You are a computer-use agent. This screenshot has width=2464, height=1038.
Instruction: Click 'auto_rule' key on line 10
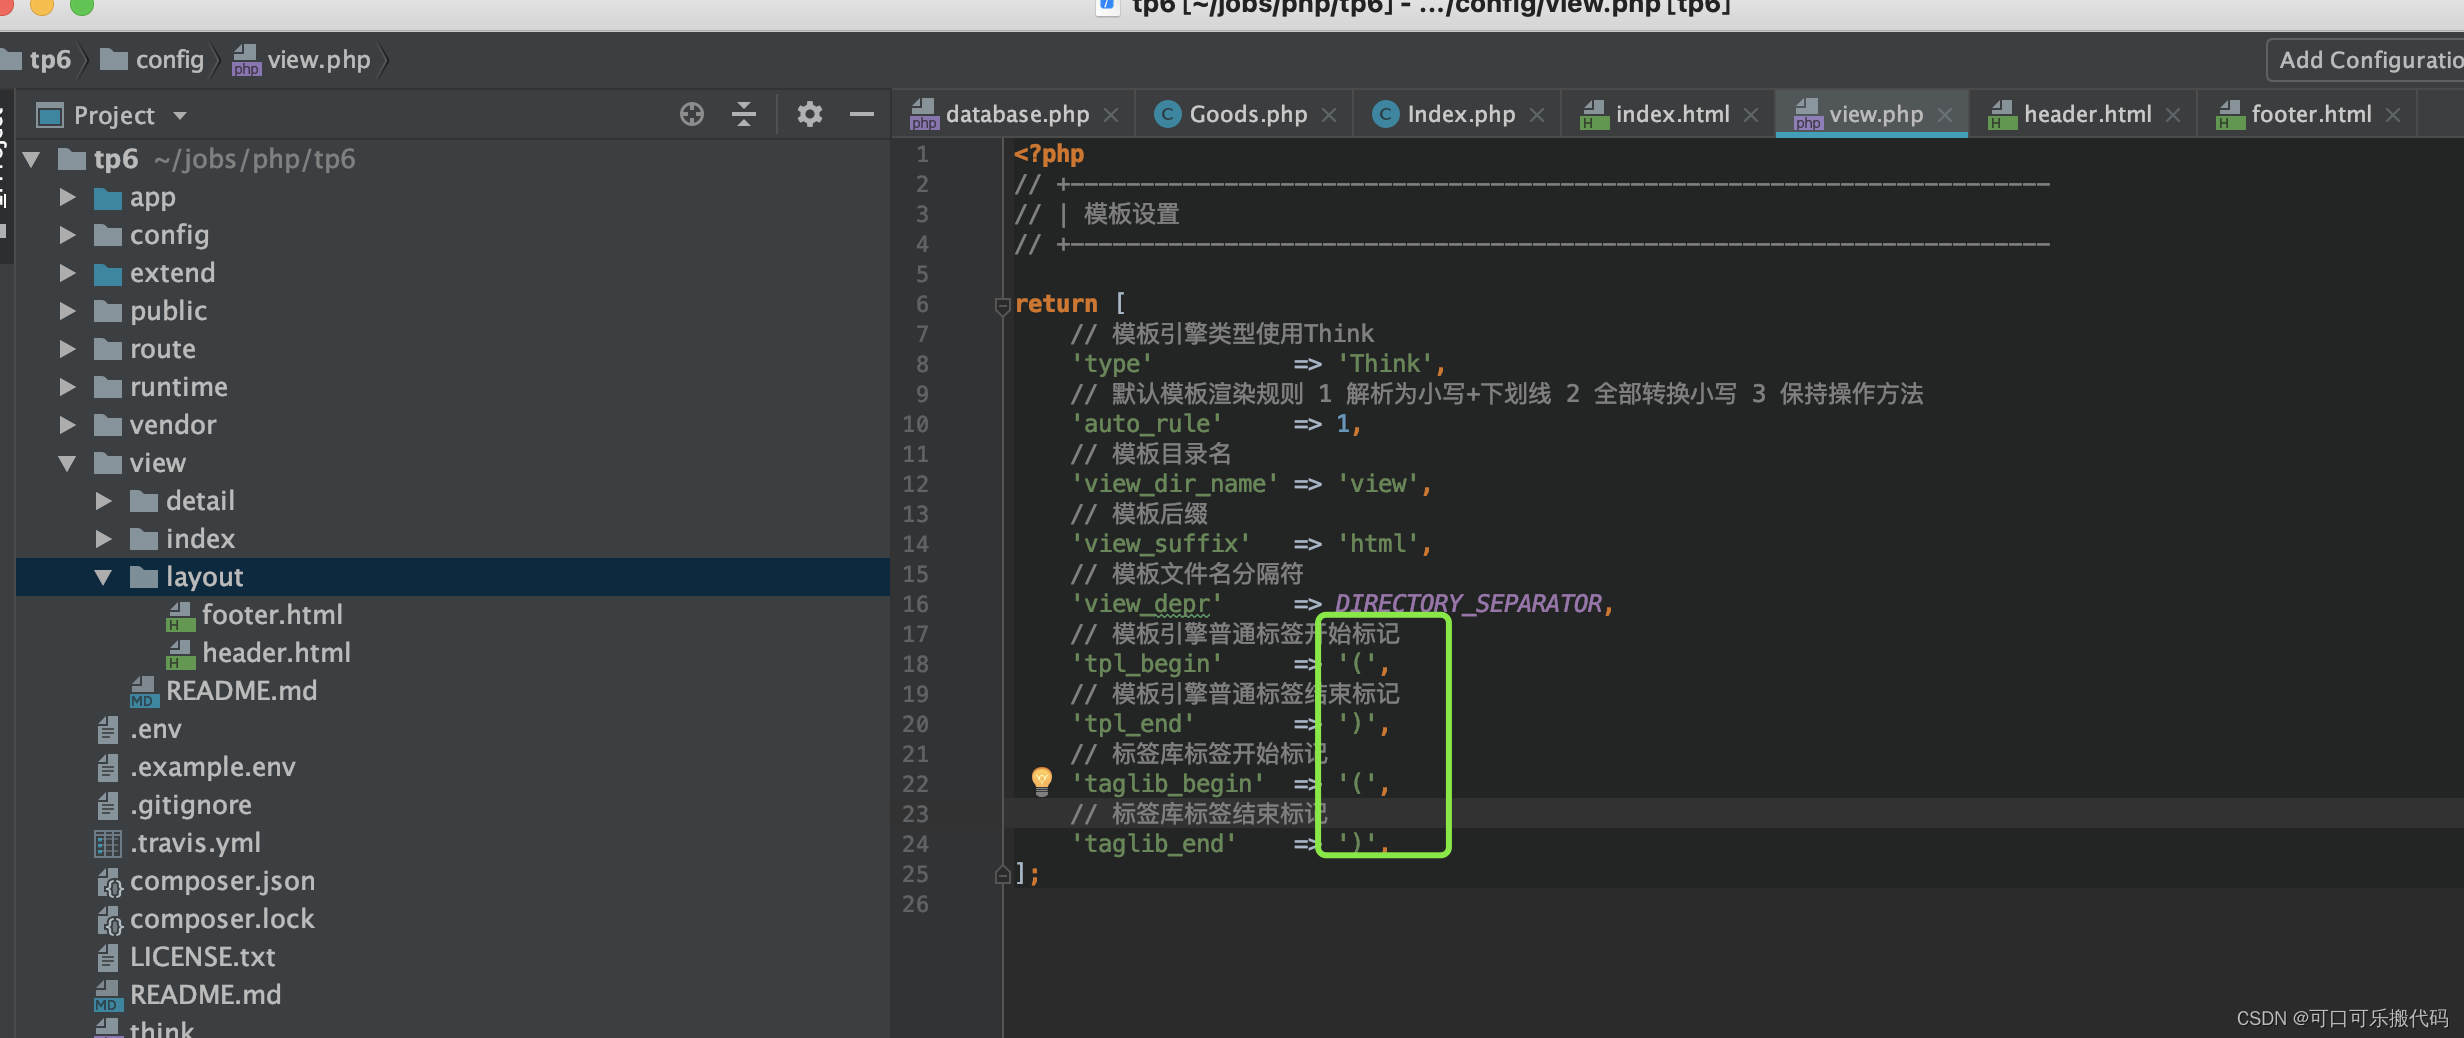pyautogui.click(x=1147, y=424)
